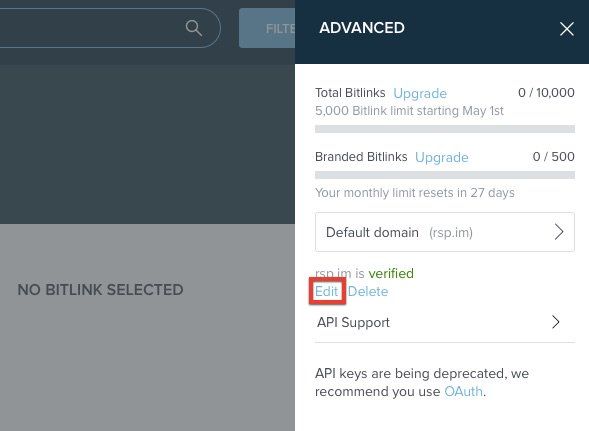Open the API Support menu row
The width and height of the screenshot is (589, 431).
pyautogui.click(x=445, y=322)
